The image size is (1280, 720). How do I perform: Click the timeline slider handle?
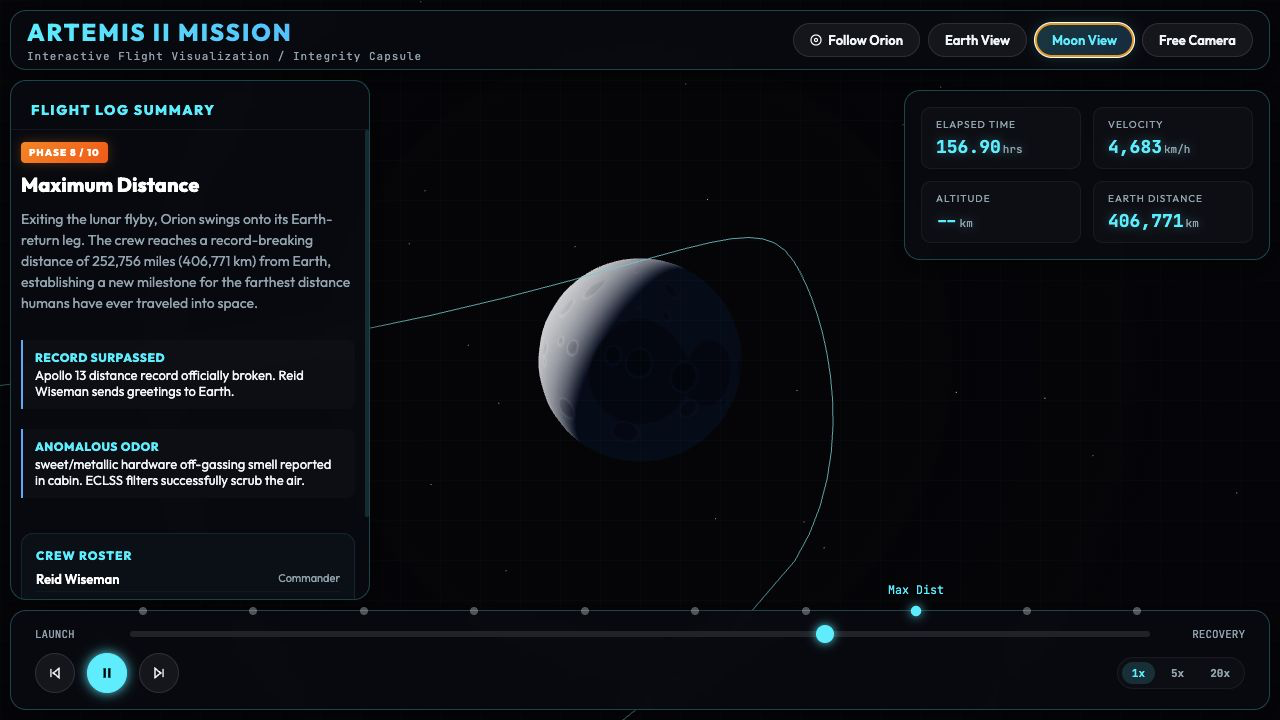point(825,634)
